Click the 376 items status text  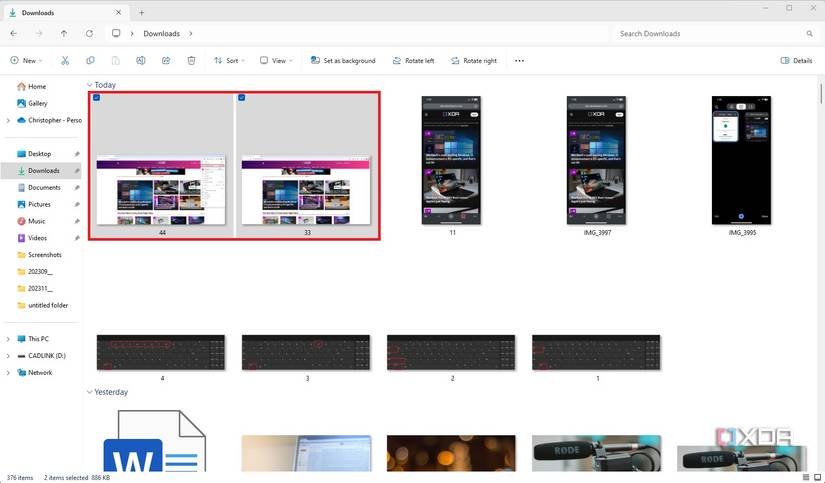[x=20, y=478]
